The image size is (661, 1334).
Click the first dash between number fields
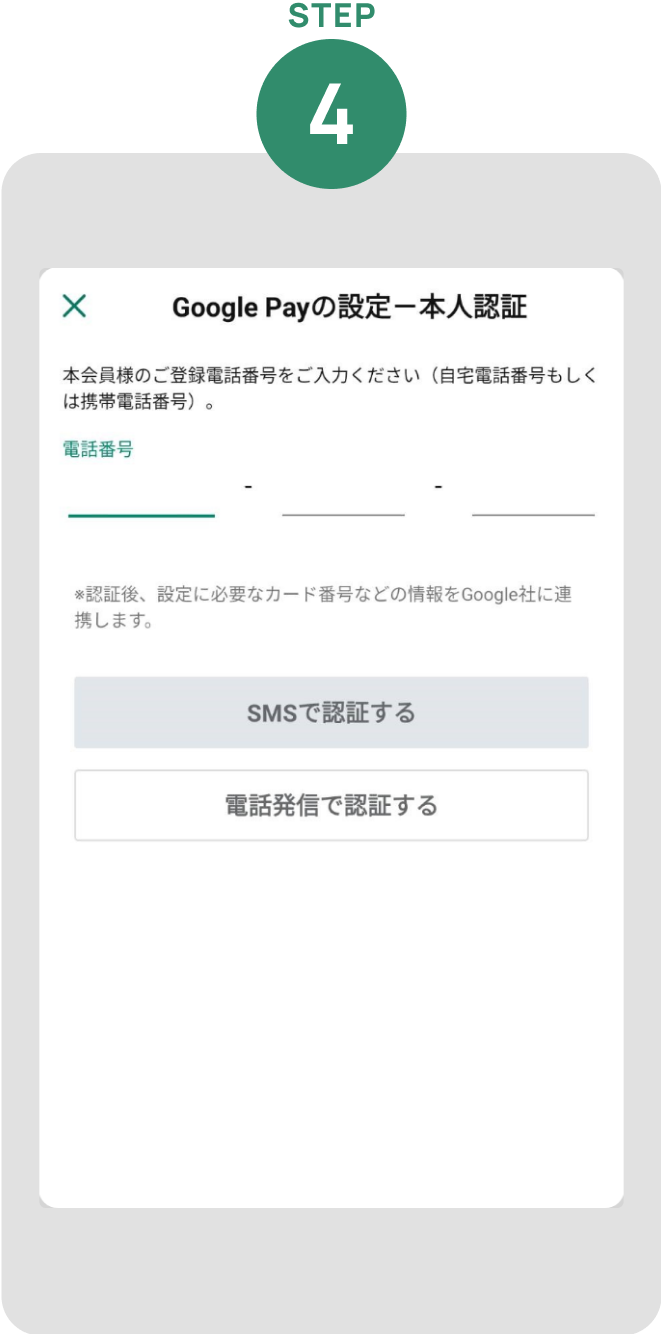coord(246,487)
